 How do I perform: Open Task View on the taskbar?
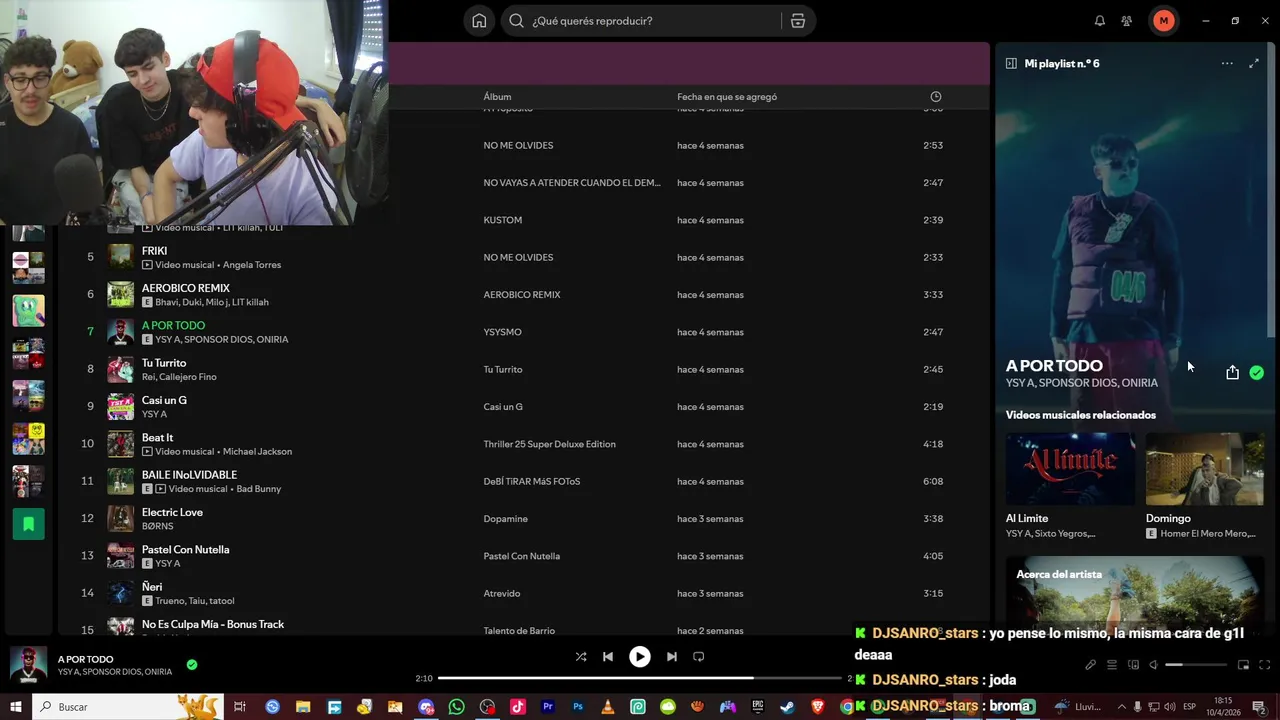(x=240, y=707)
